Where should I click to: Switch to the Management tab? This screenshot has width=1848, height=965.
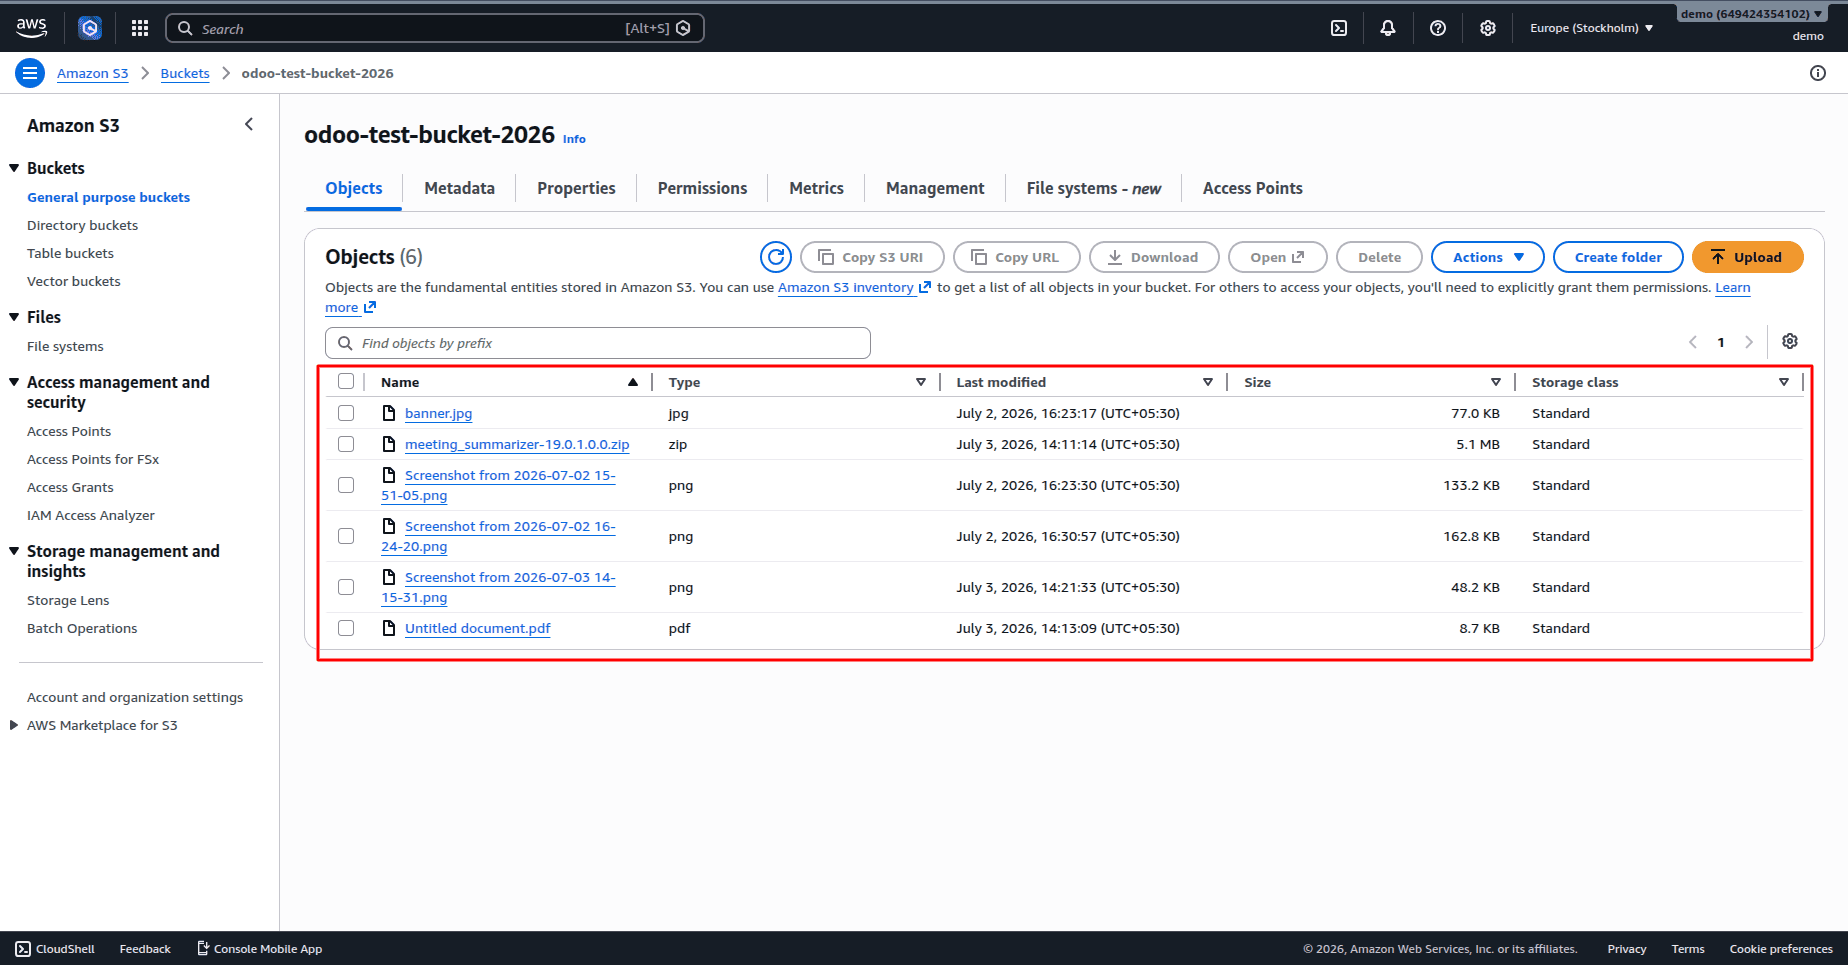[x=935, y=188]
